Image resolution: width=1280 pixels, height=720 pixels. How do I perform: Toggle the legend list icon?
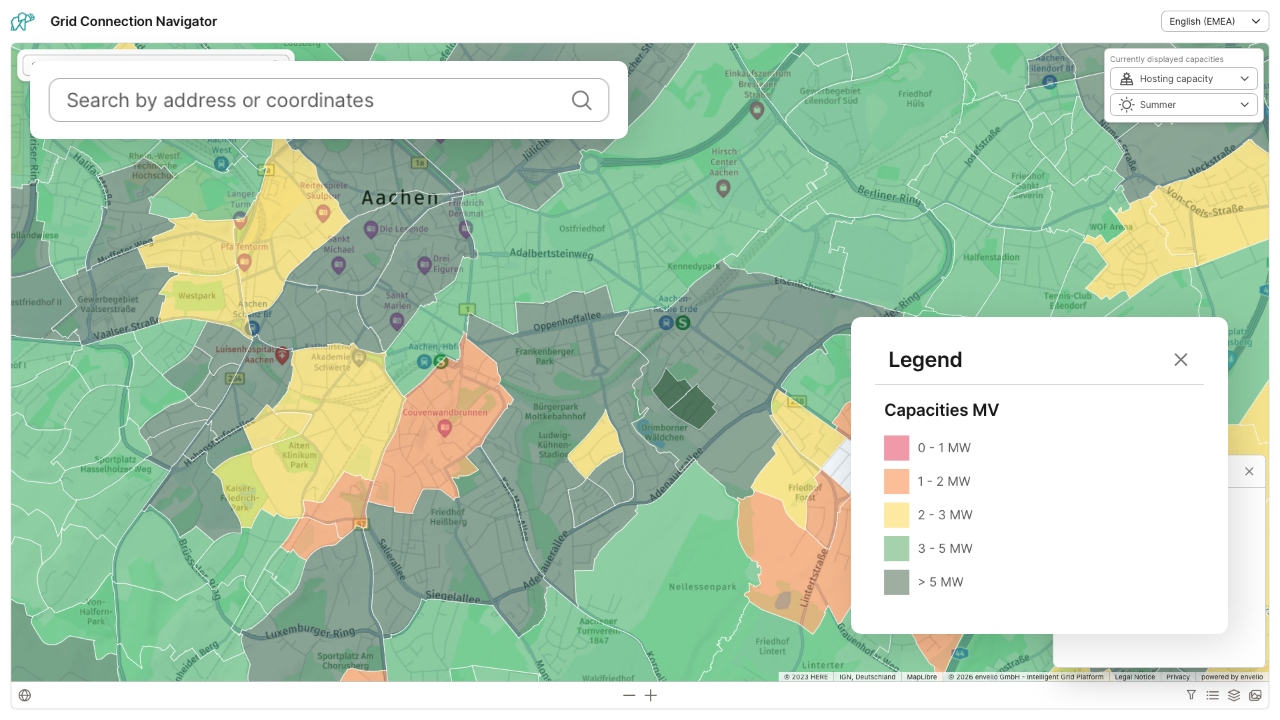coord(1212,695)
